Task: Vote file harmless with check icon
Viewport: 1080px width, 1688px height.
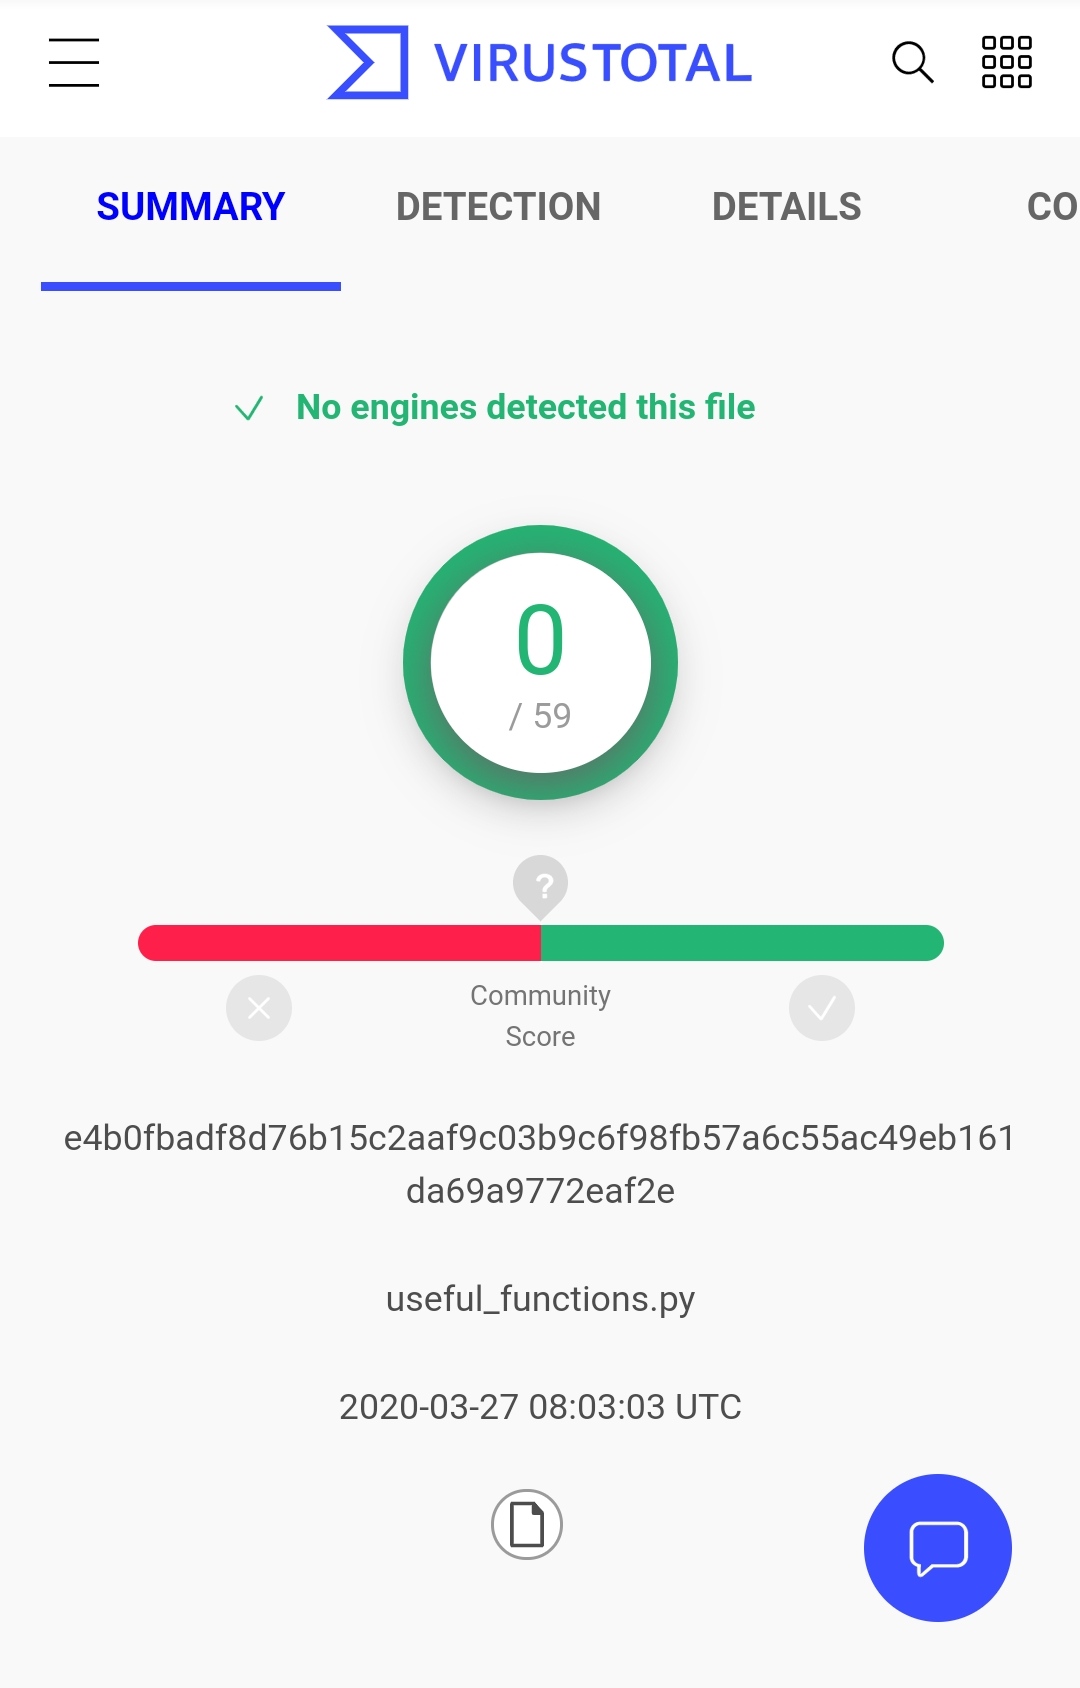Action: (821, 1008)
